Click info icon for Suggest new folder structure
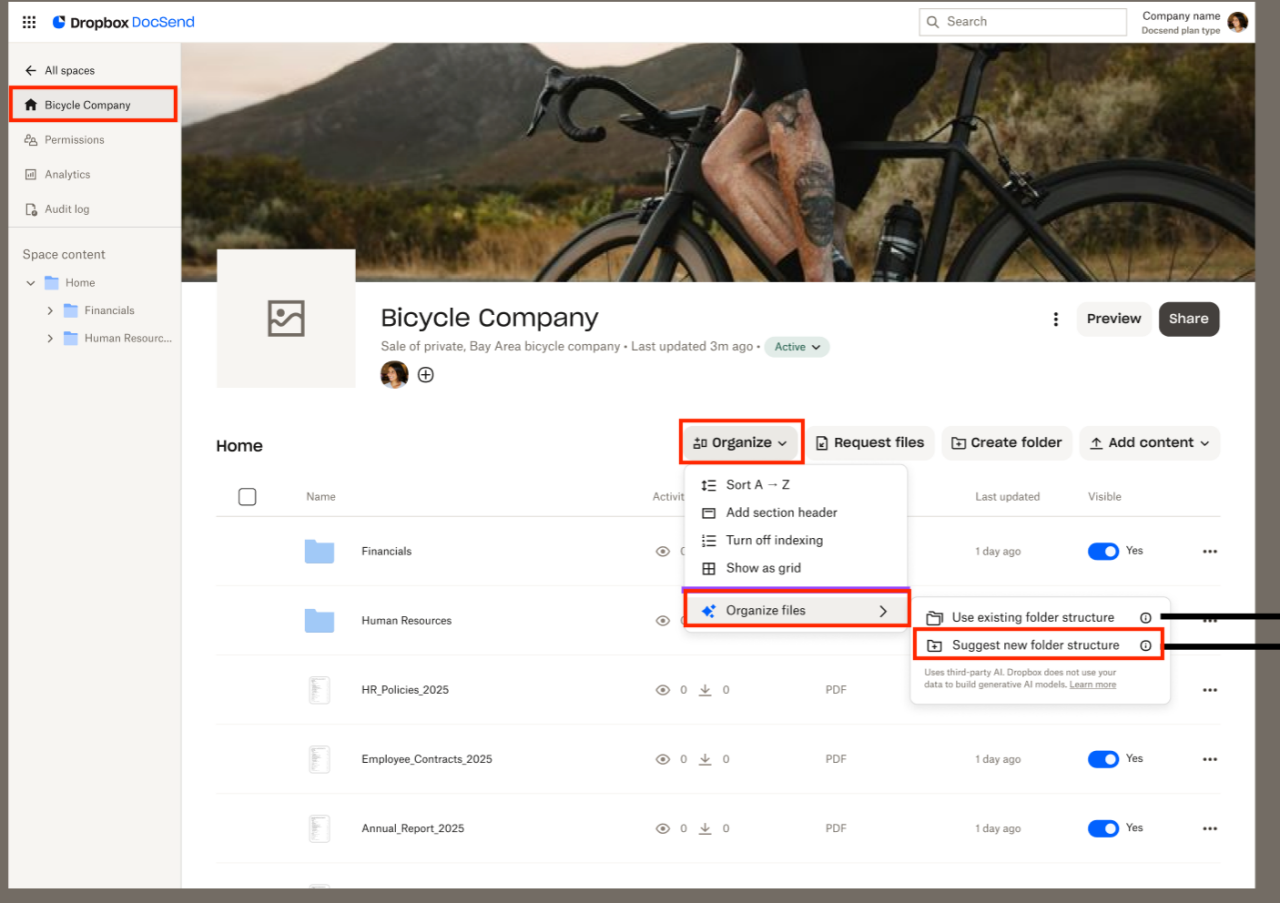Viewport: 1280px width, 903px height. tap(1146, 646)
